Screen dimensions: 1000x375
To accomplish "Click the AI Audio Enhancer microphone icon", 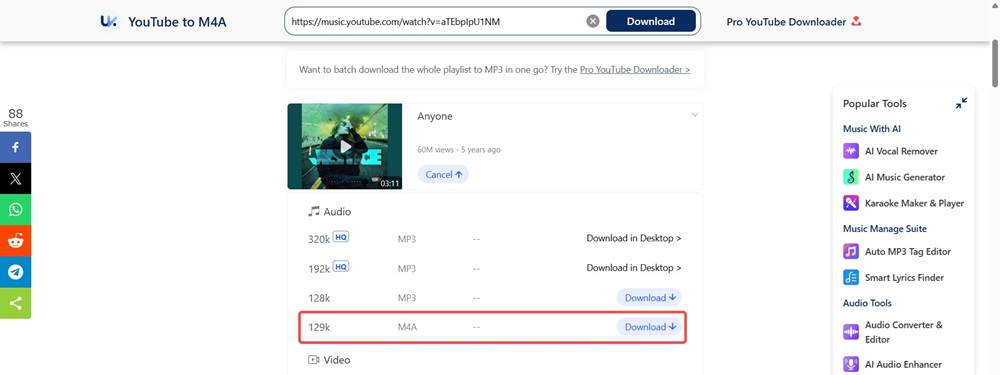I will tap(851, 364).
